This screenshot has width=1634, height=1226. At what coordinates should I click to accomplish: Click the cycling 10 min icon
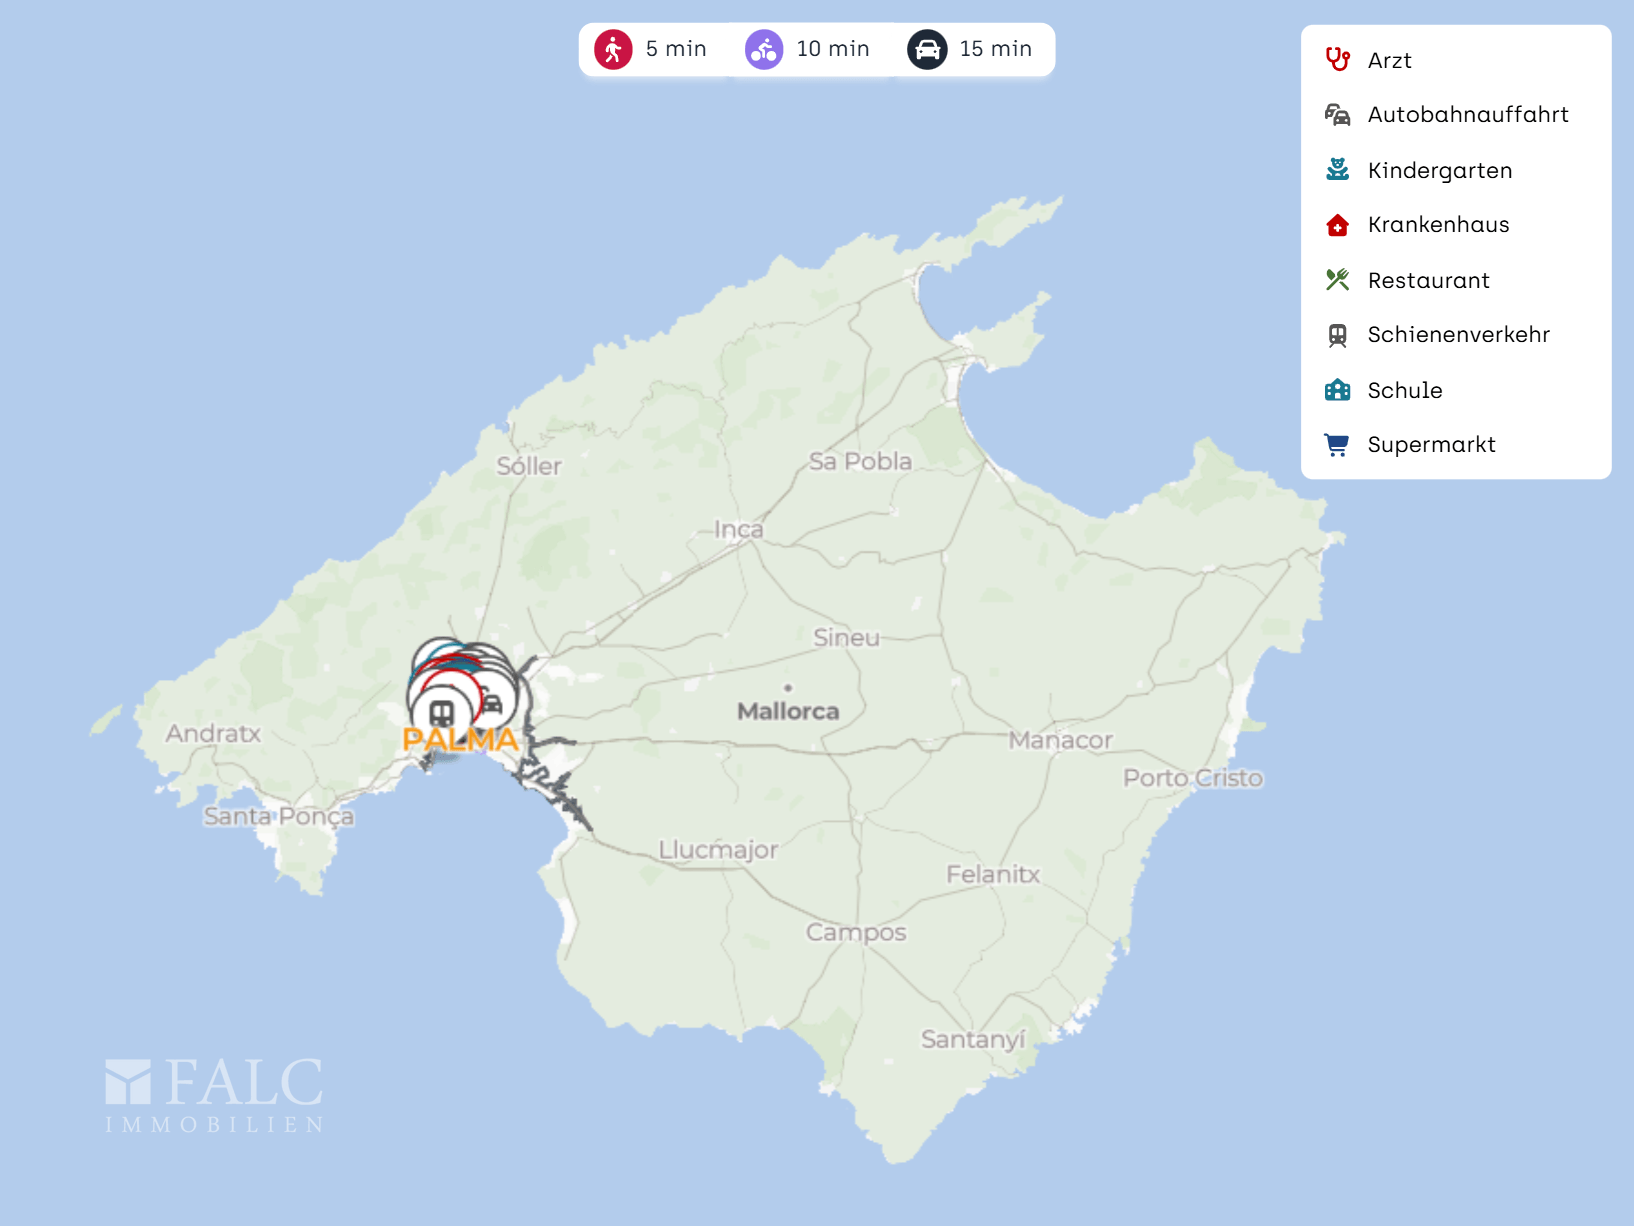764,49
